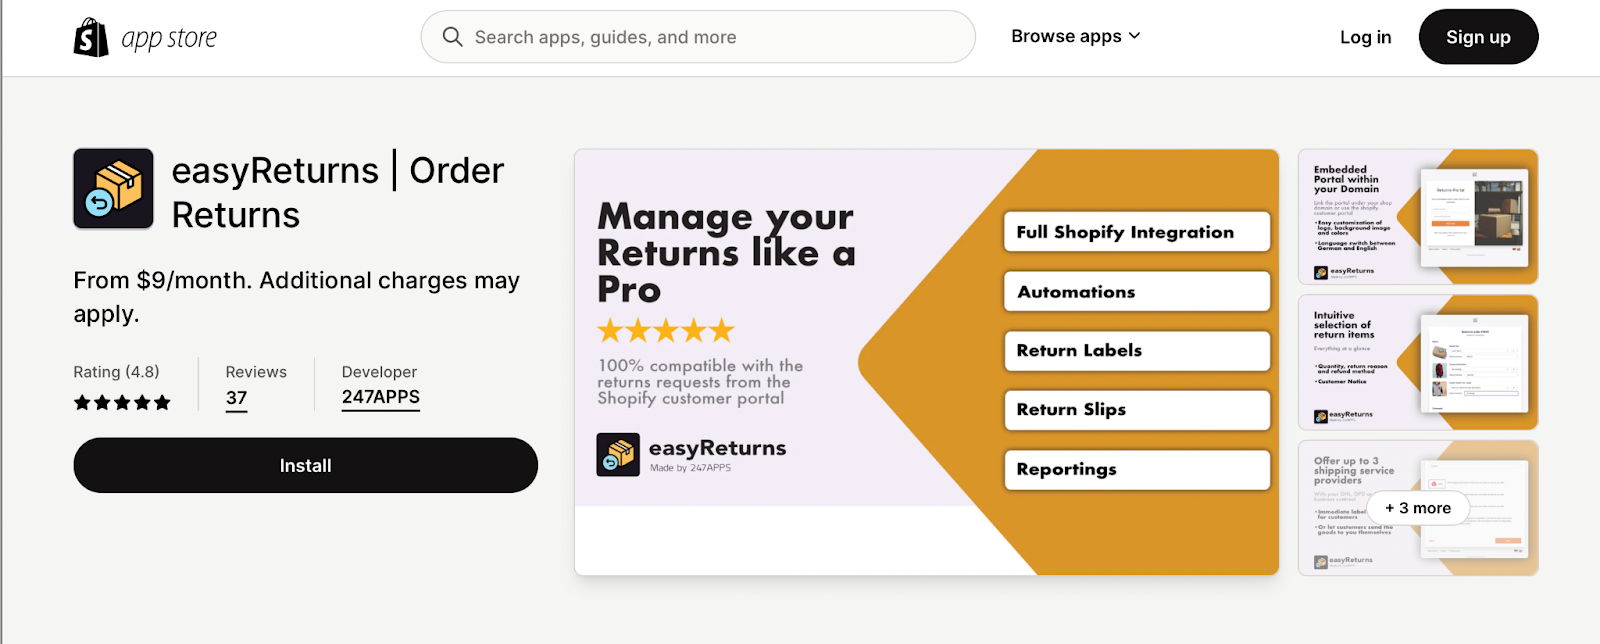The image size is (1600, 644).
Task: Click the black rating stars row
Action: (x=122, y=403)
